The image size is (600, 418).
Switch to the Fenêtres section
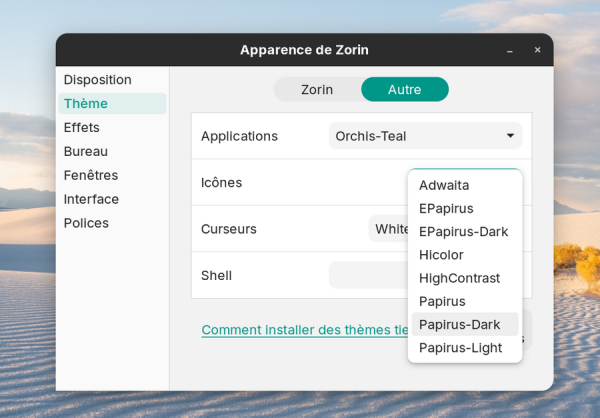click(91, 175)
